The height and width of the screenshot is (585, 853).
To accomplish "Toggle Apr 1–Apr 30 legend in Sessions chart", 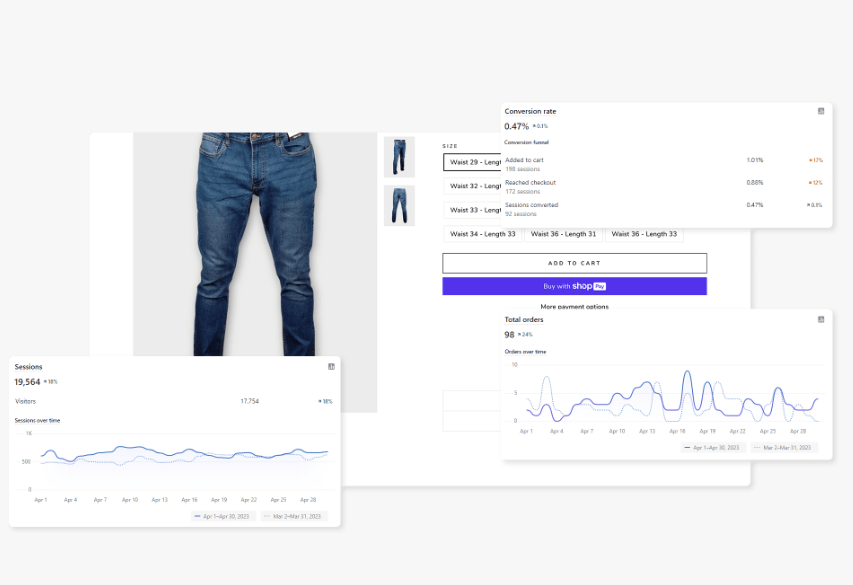I will point(223,516).
